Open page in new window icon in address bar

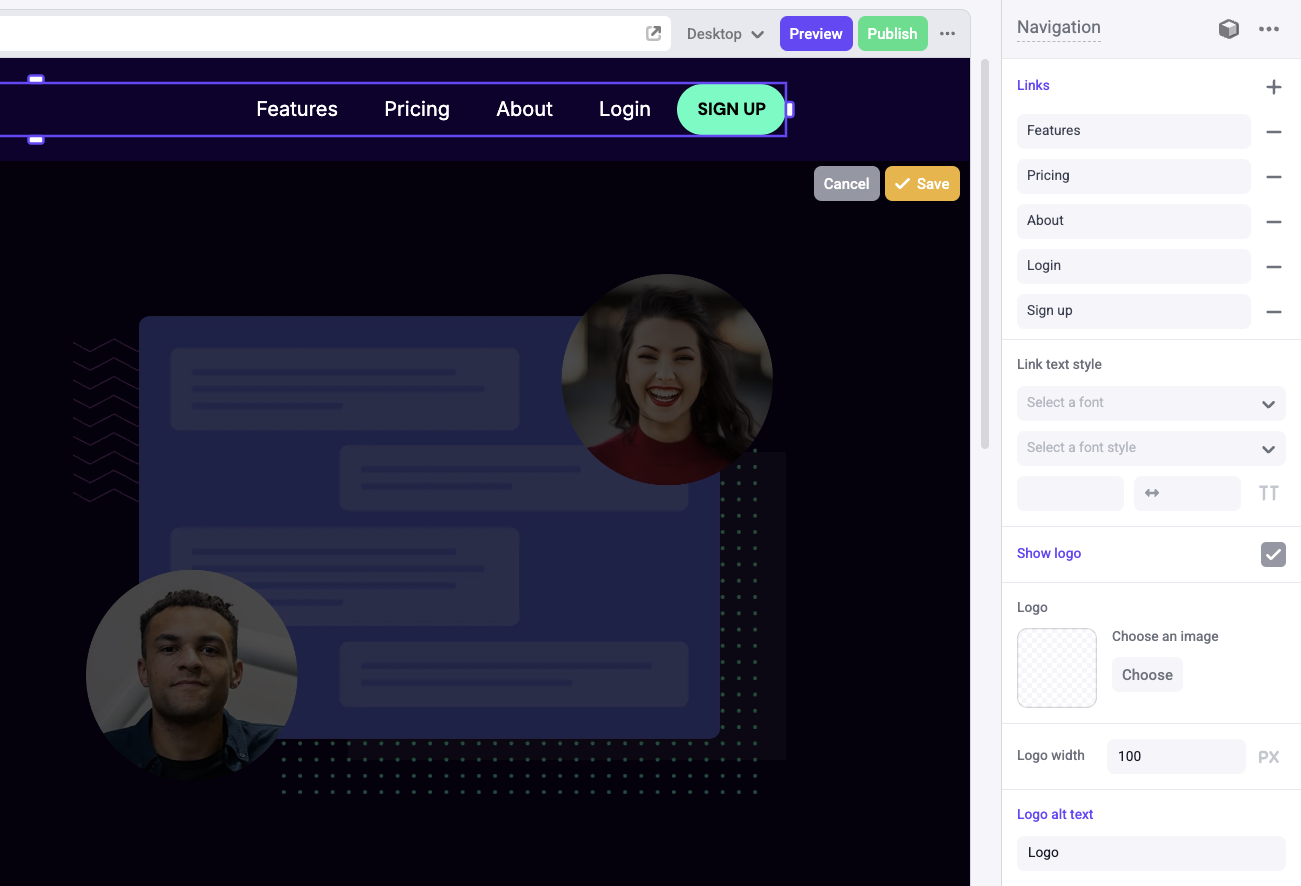click(653, 33)
